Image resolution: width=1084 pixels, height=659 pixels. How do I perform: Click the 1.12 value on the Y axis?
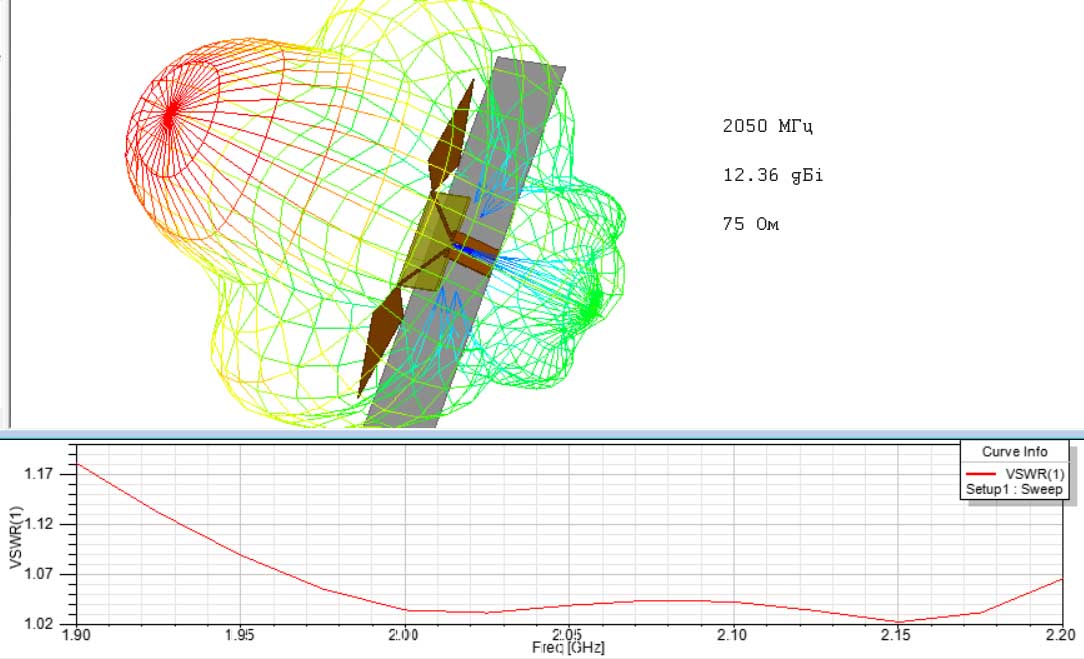click(39, 523)
